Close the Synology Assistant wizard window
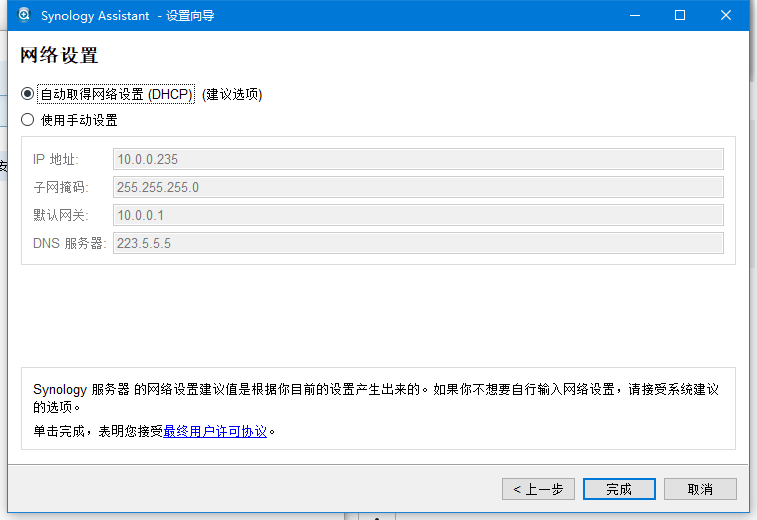 click(726, 15)
